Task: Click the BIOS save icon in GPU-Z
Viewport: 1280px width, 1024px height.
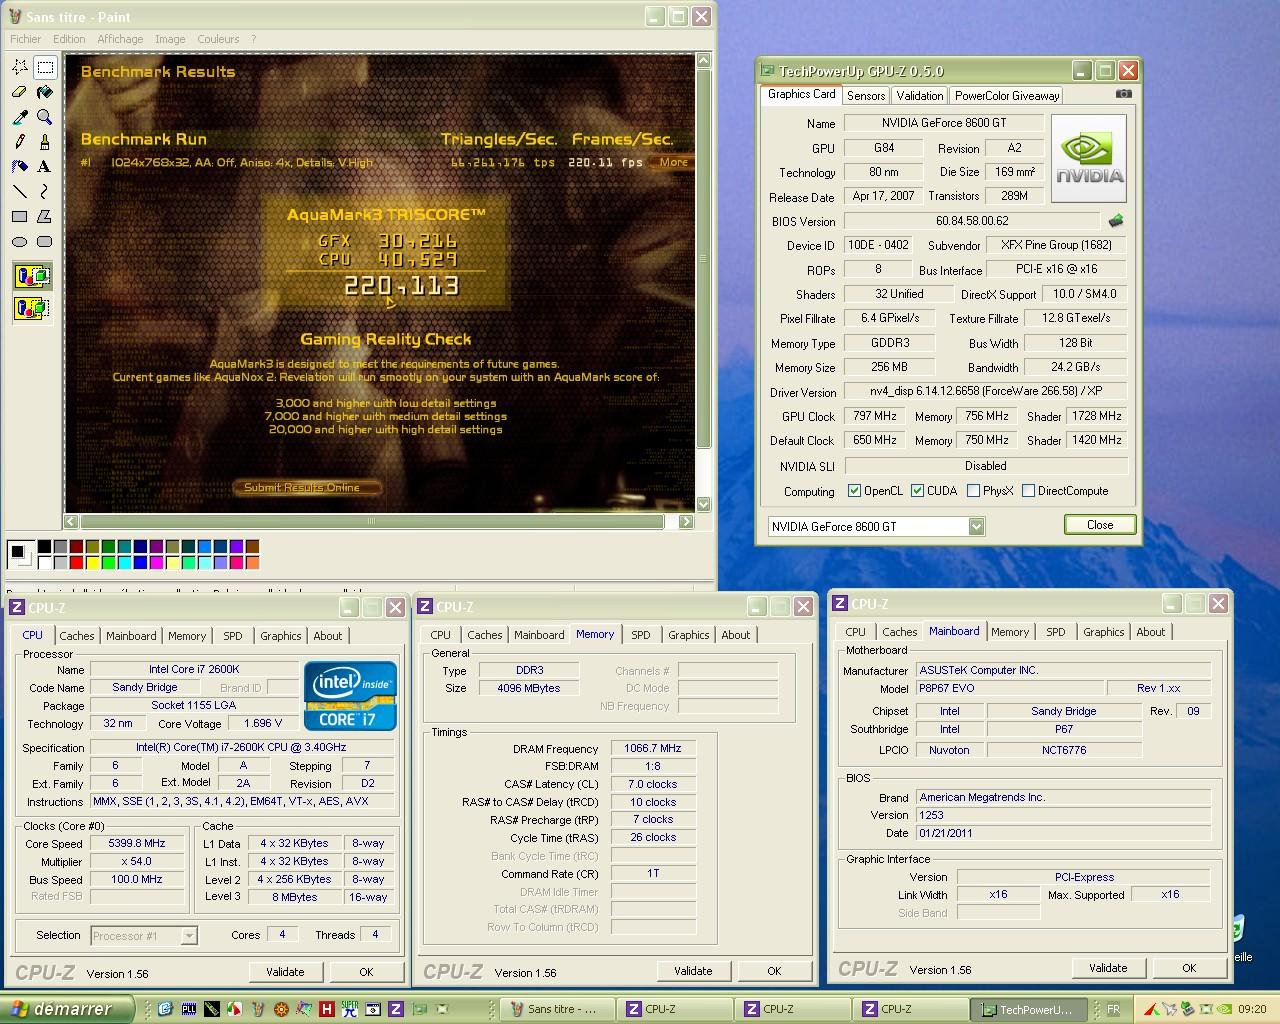Action: 1116,221
